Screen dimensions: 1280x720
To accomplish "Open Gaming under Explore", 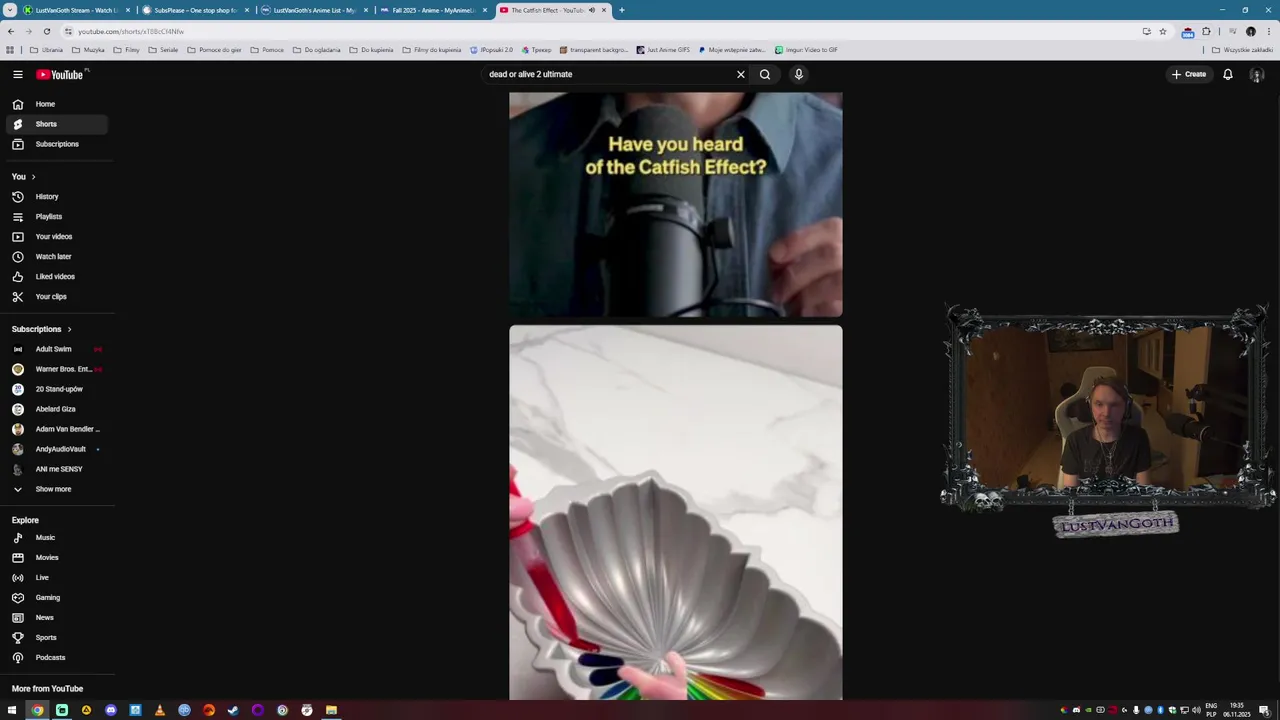I will point(57,598).
